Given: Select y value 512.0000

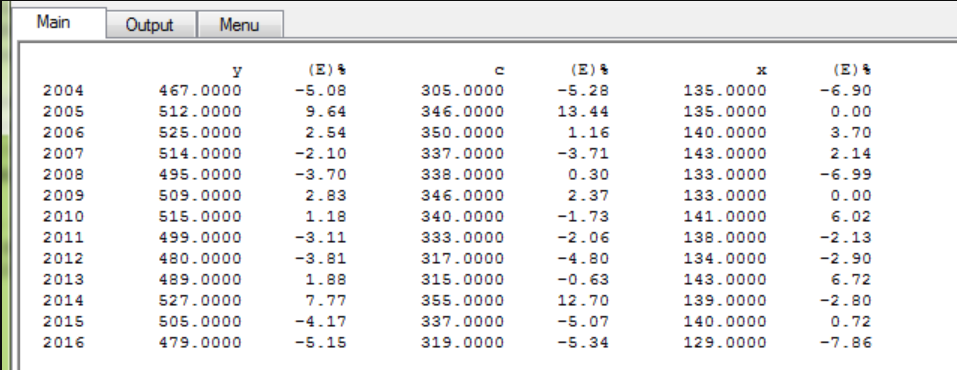Looking at the screenshot, I should [x=200, y=112].
